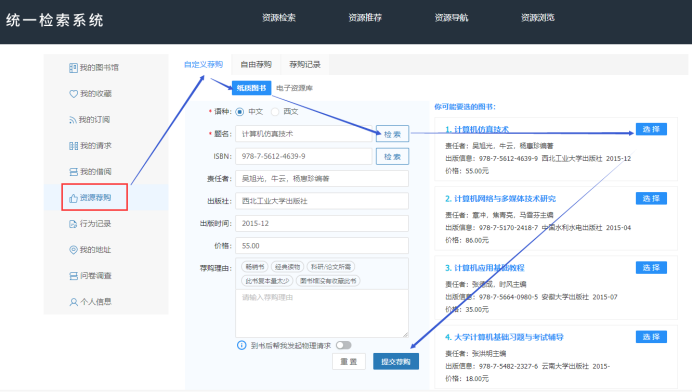Click 选择 for 大学计算机基础习题与考试辅导
Screen dimensions: 693x392
pos(651,337)
